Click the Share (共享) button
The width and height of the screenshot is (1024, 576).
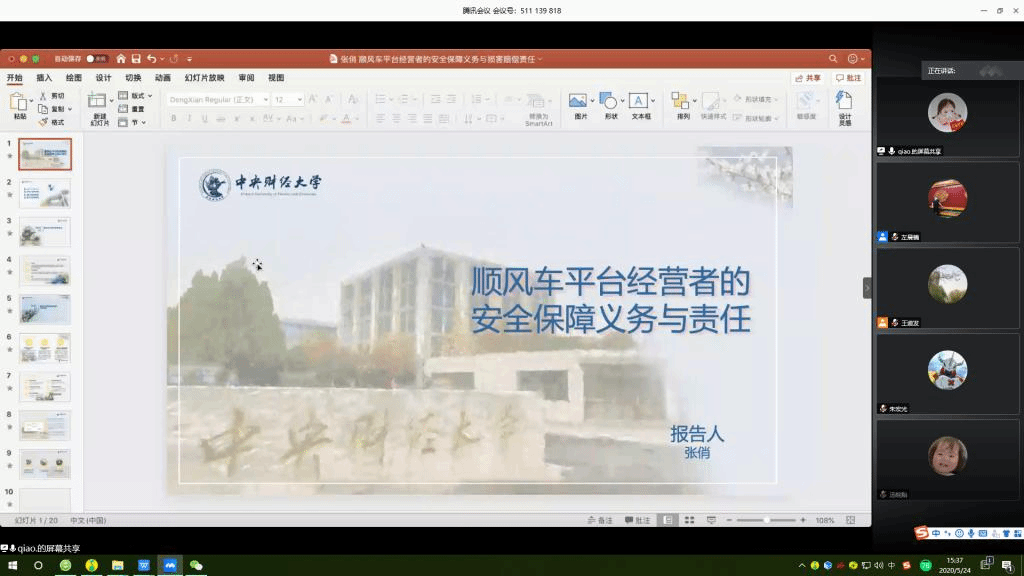(808, 78)
